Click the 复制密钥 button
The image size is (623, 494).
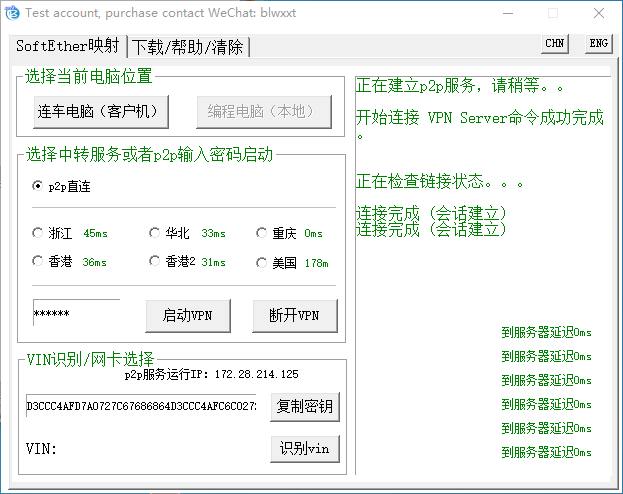tap(305, 407)
